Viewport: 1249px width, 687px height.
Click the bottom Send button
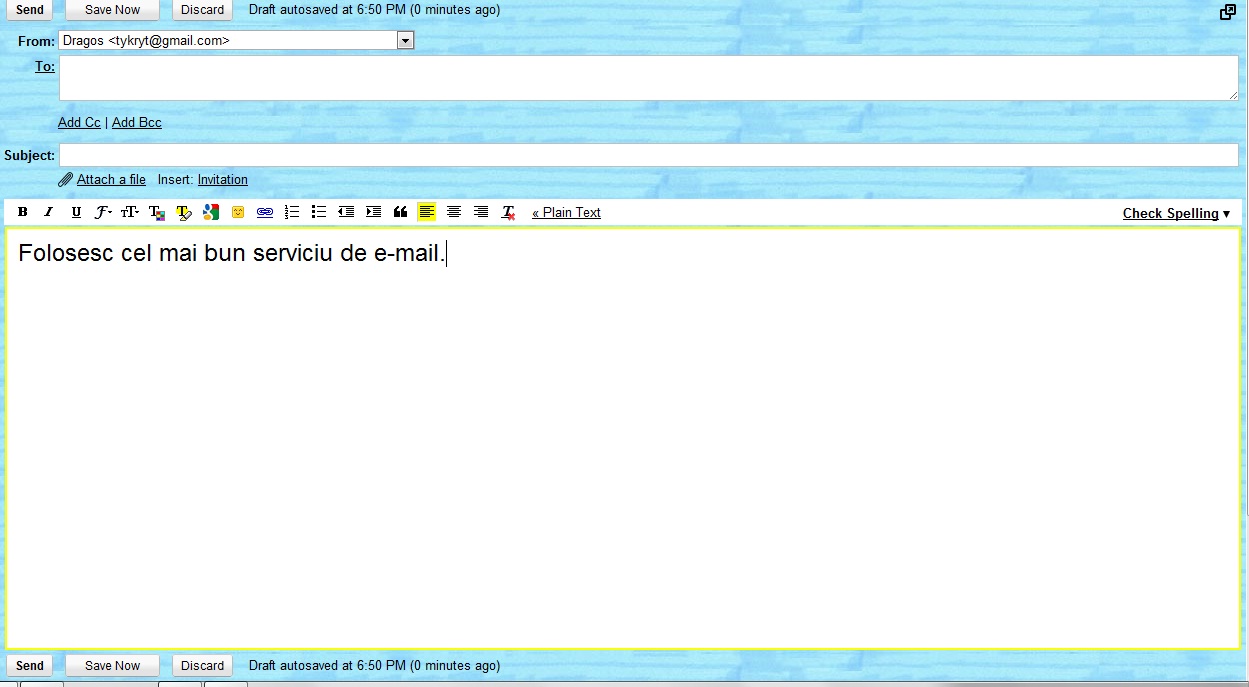30,666
